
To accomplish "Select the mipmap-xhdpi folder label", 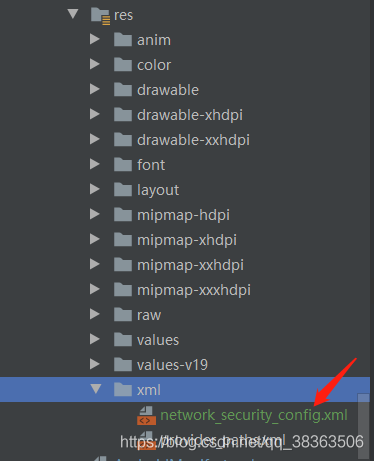I will click(187, 240).
